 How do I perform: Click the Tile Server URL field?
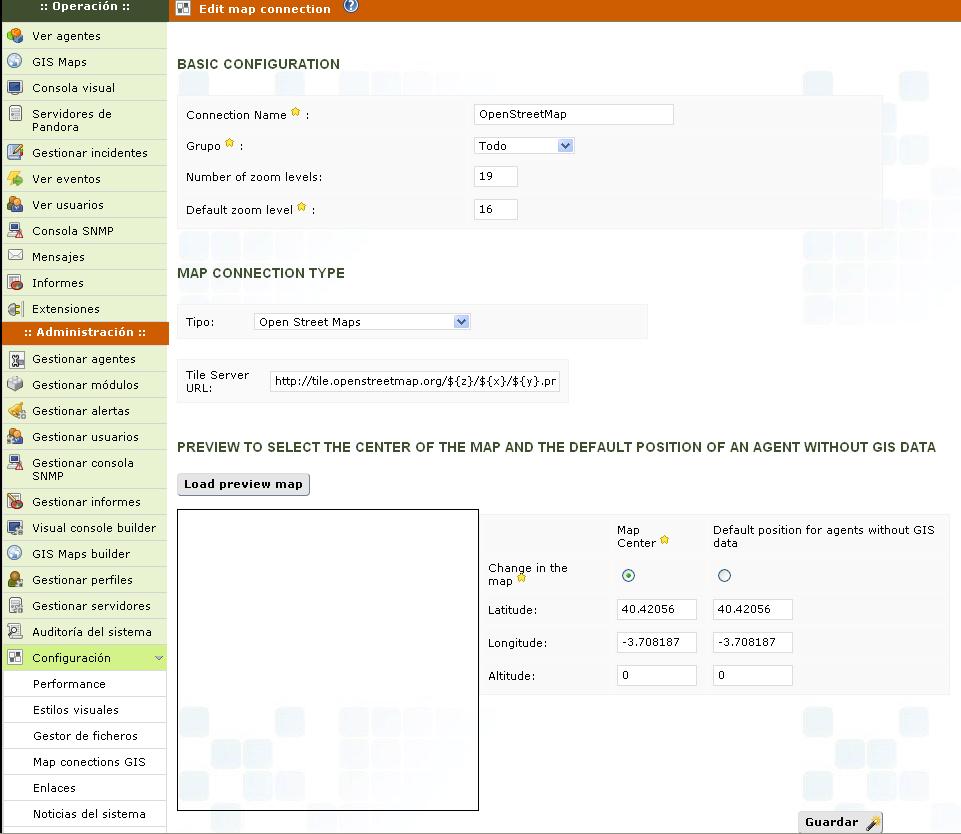(416, 381)
